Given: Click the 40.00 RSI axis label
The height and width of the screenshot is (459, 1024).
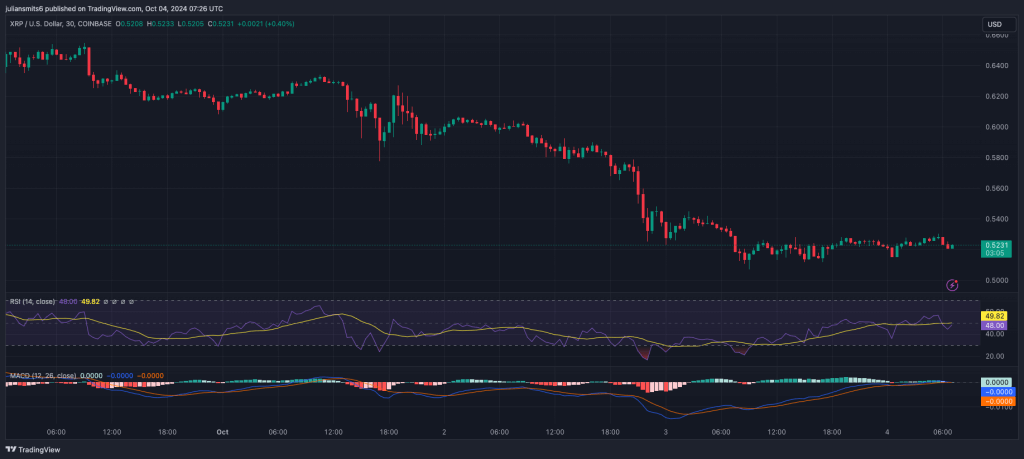Looking at the screenshot, I should click(994, 334).
